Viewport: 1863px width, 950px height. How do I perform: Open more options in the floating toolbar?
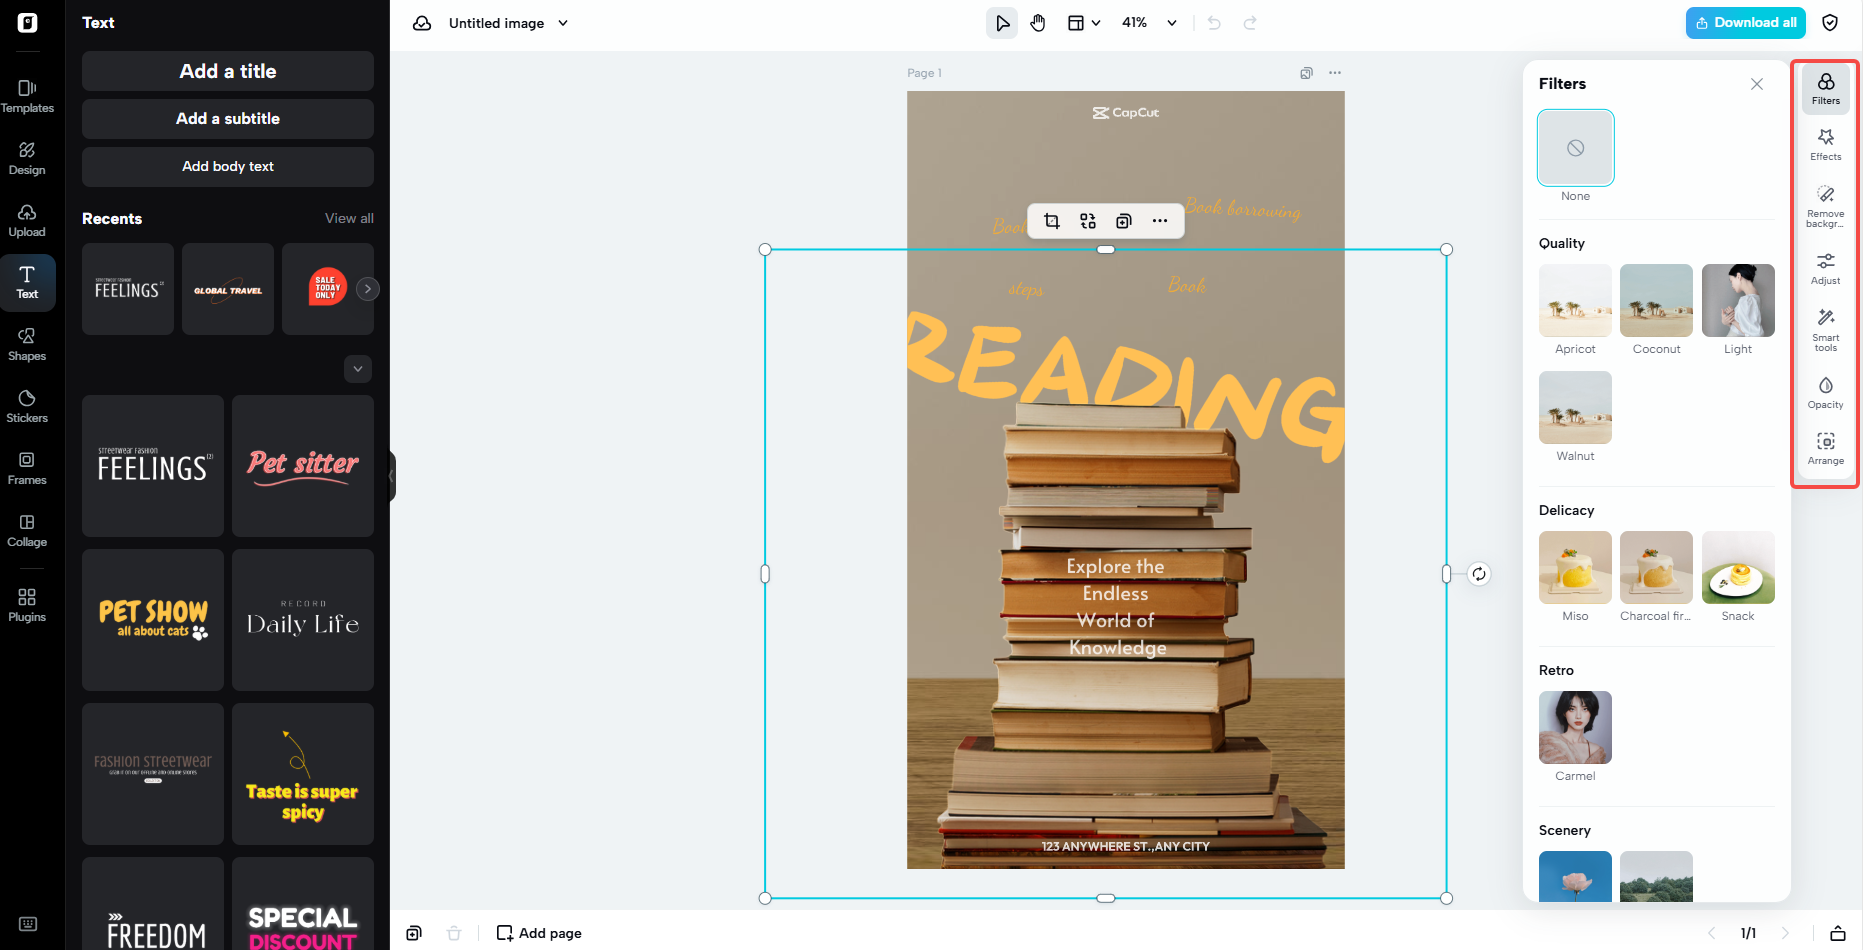click(1159, 220)
